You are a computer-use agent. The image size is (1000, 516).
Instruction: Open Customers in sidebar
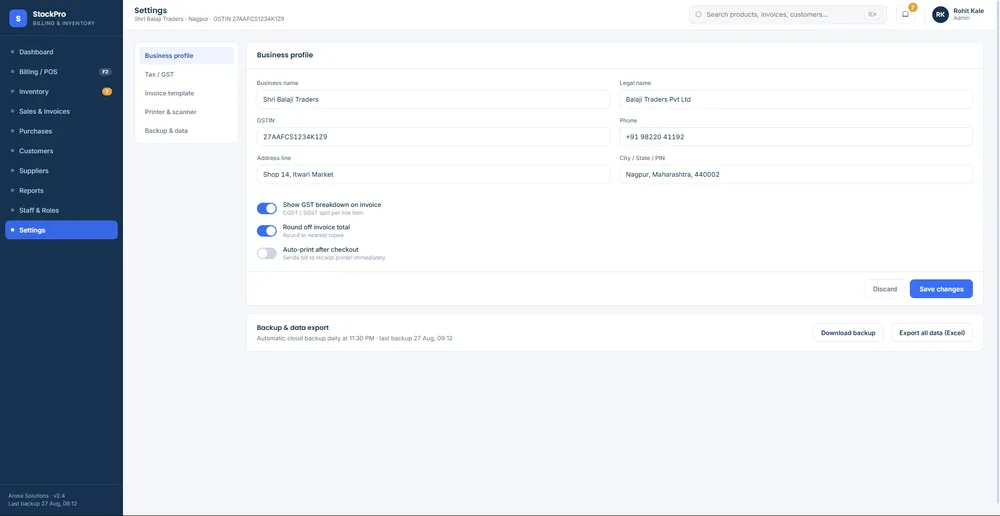click(61, 151)
